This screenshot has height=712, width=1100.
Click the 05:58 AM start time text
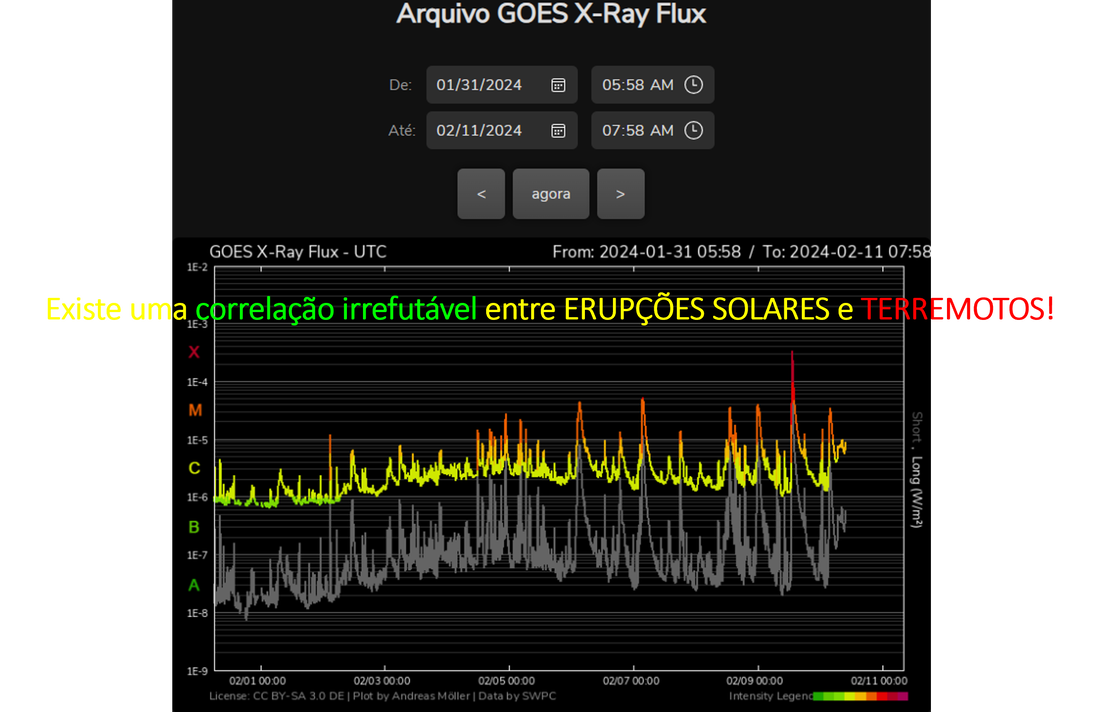[637, 85]
